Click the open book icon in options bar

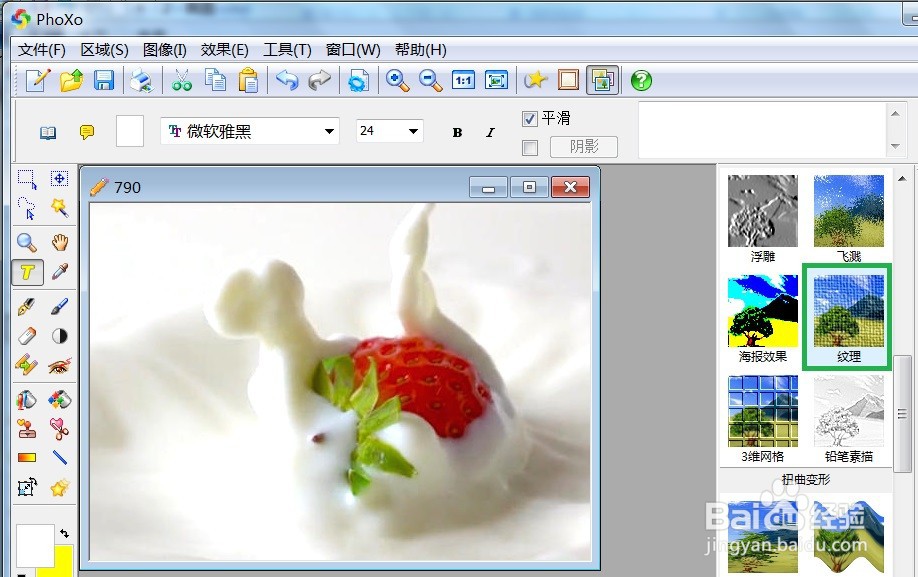click(48, 133)
